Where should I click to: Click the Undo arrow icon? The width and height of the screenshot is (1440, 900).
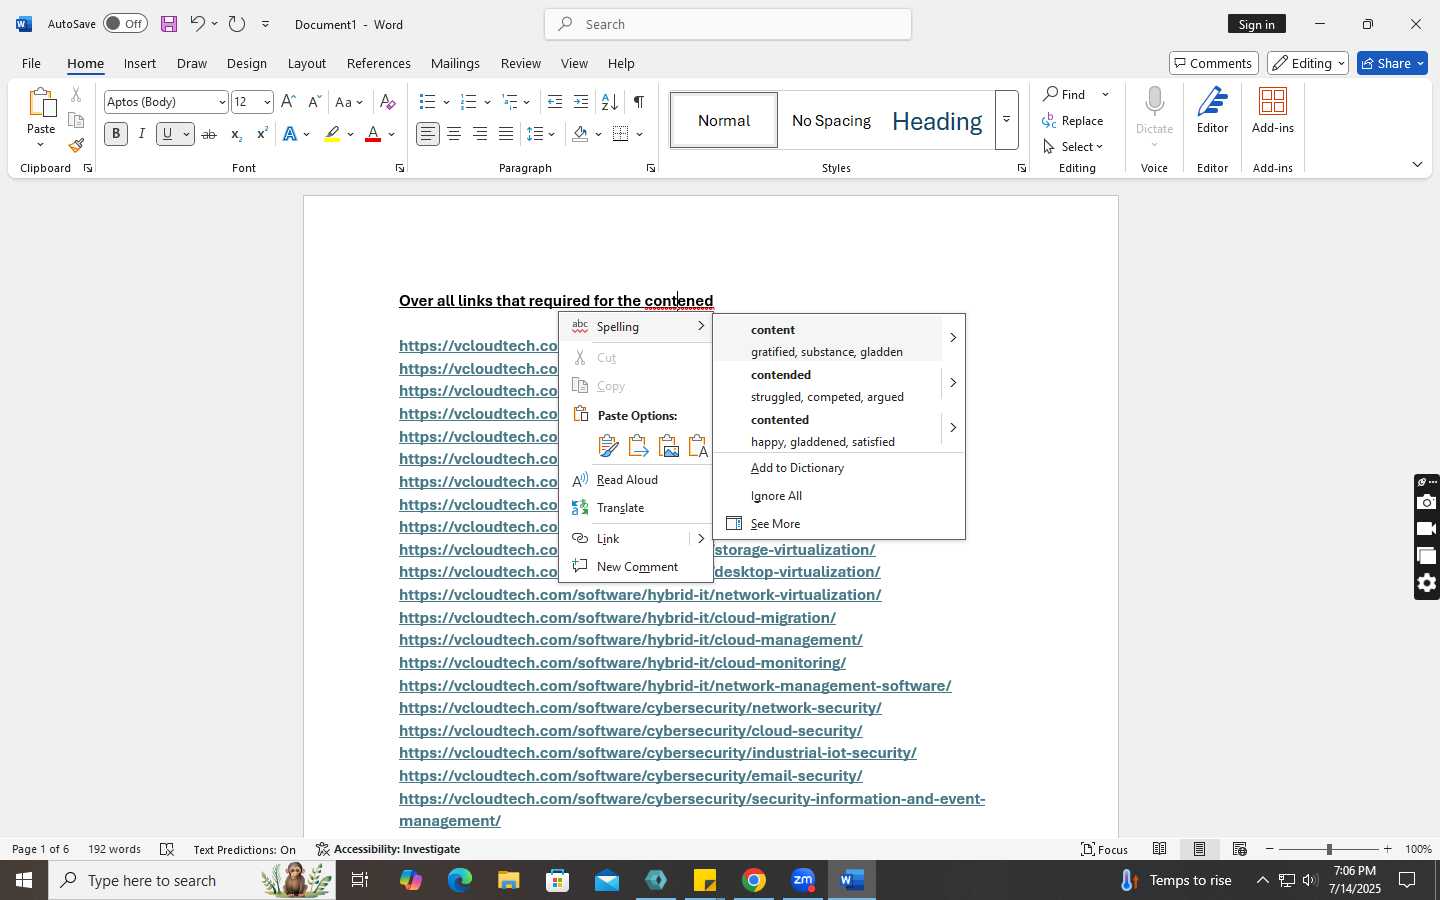[x=197, y=24]
